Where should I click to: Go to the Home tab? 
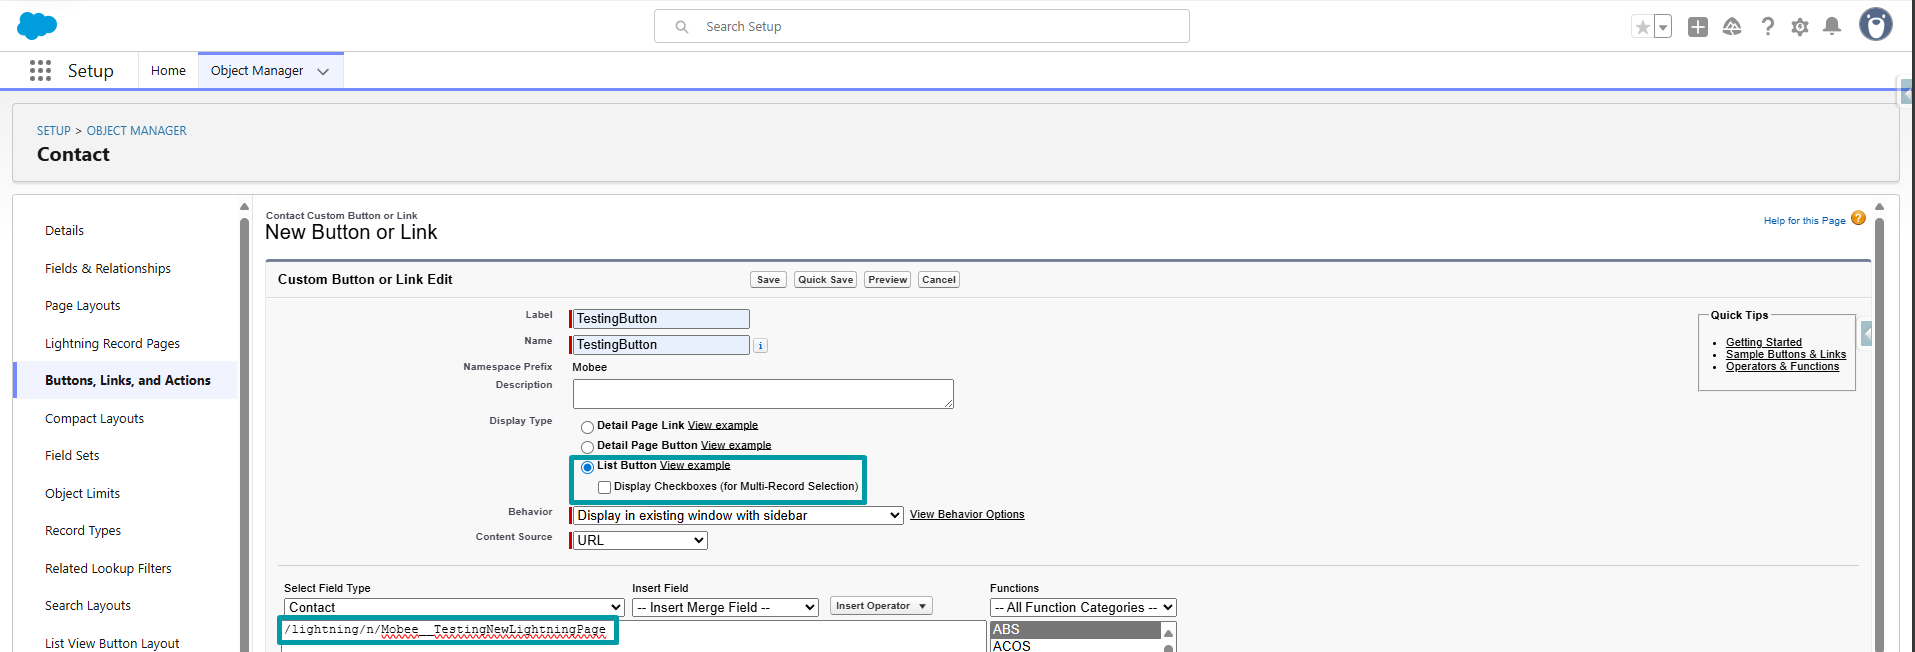168,70
